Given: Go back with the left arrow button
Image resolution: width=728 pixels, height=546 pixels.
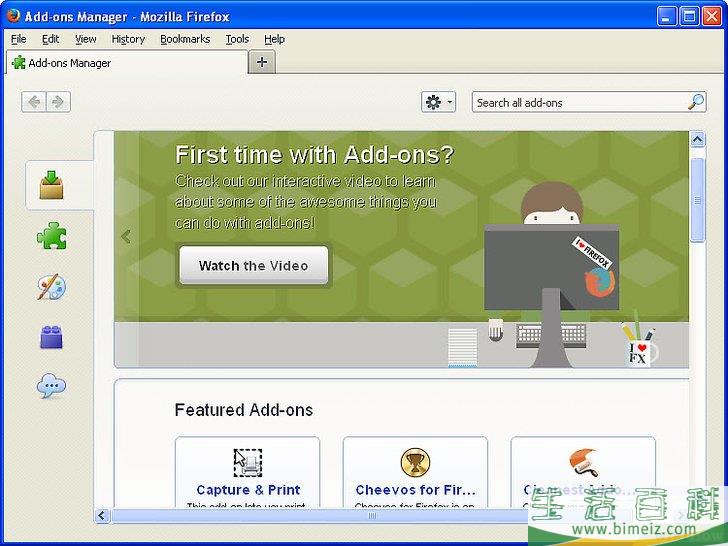Looking at the screenshot, I should [34, 102].
